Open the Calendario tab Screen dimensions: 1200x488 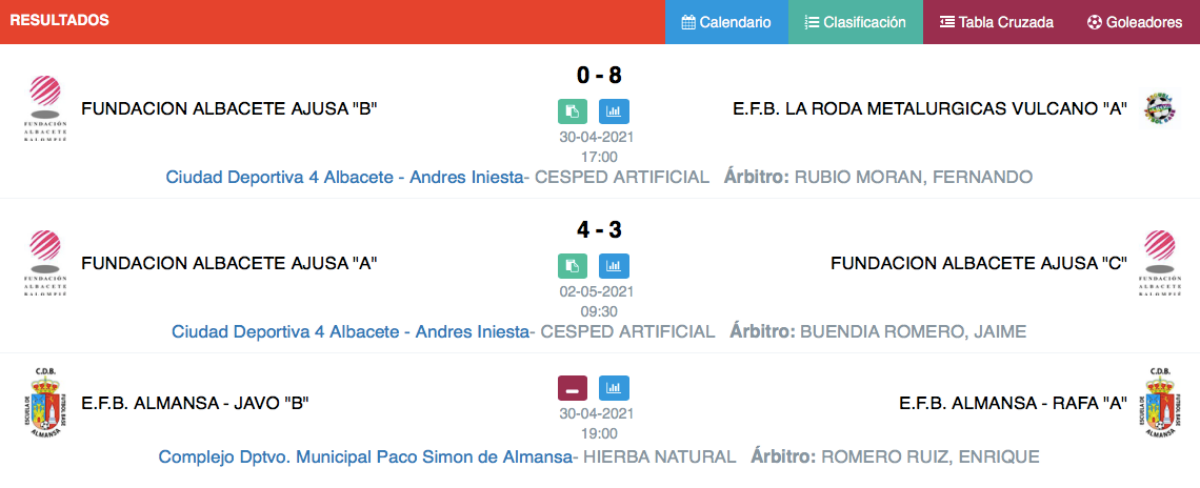[x=726, y=22]
